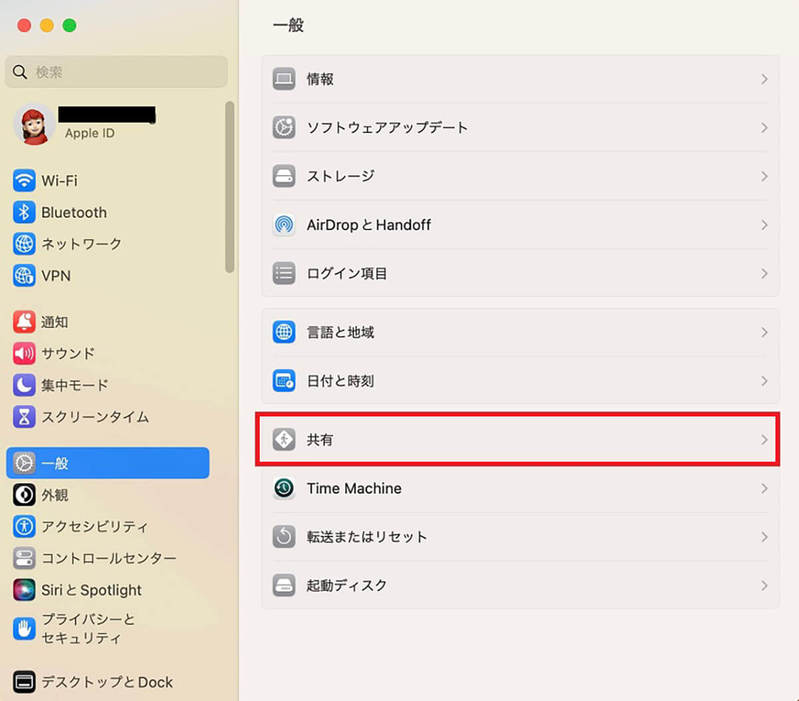Select Bluetooth label in sidebar
The width and height of the screenshot is (799, 701).
[74, 212]
